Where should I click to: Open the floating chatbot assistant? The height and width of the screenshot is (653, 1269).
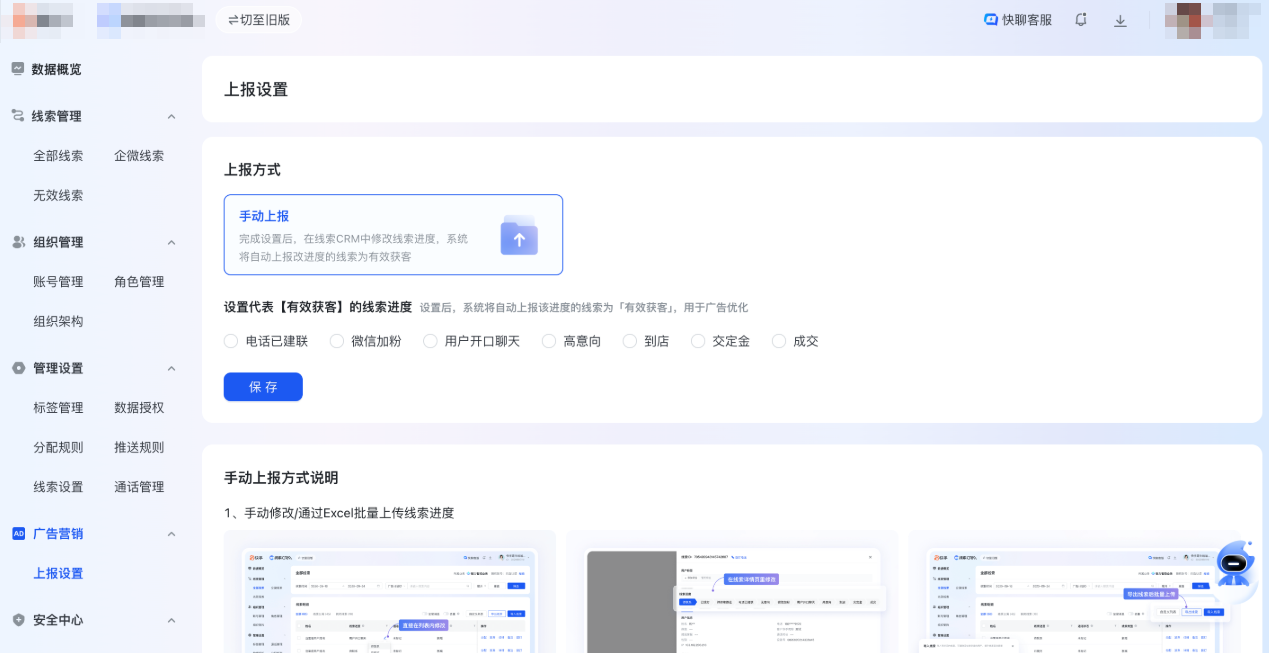coord(1233,566)
